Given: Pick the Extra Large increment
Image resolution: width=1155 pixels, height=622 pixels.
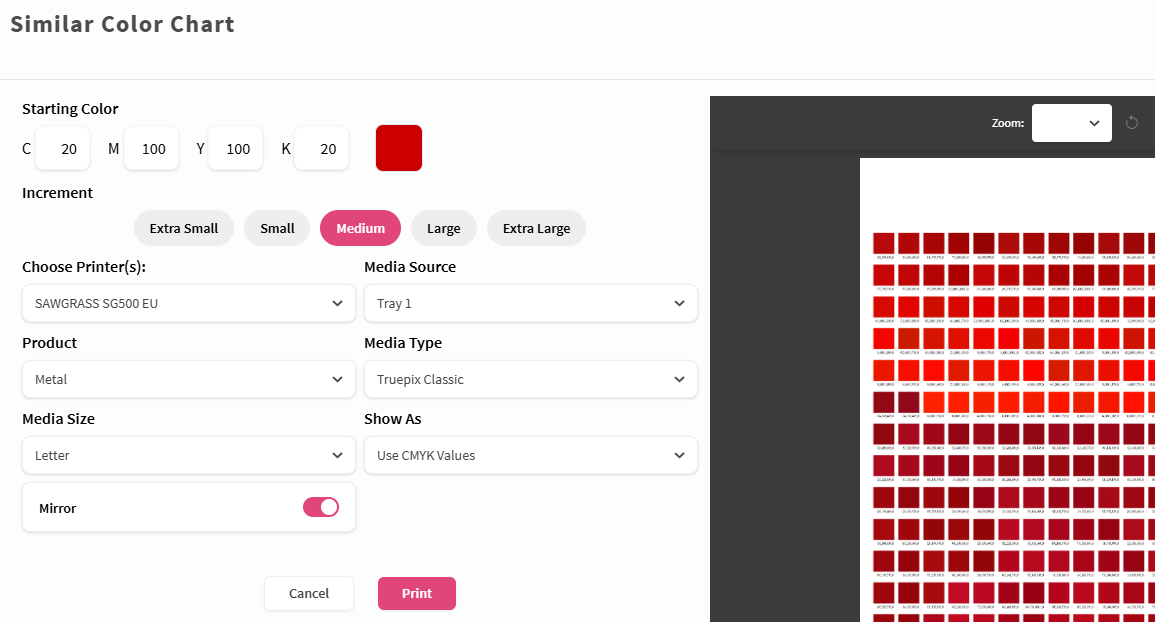Looking at the screenshot, I should click(536, 228).
